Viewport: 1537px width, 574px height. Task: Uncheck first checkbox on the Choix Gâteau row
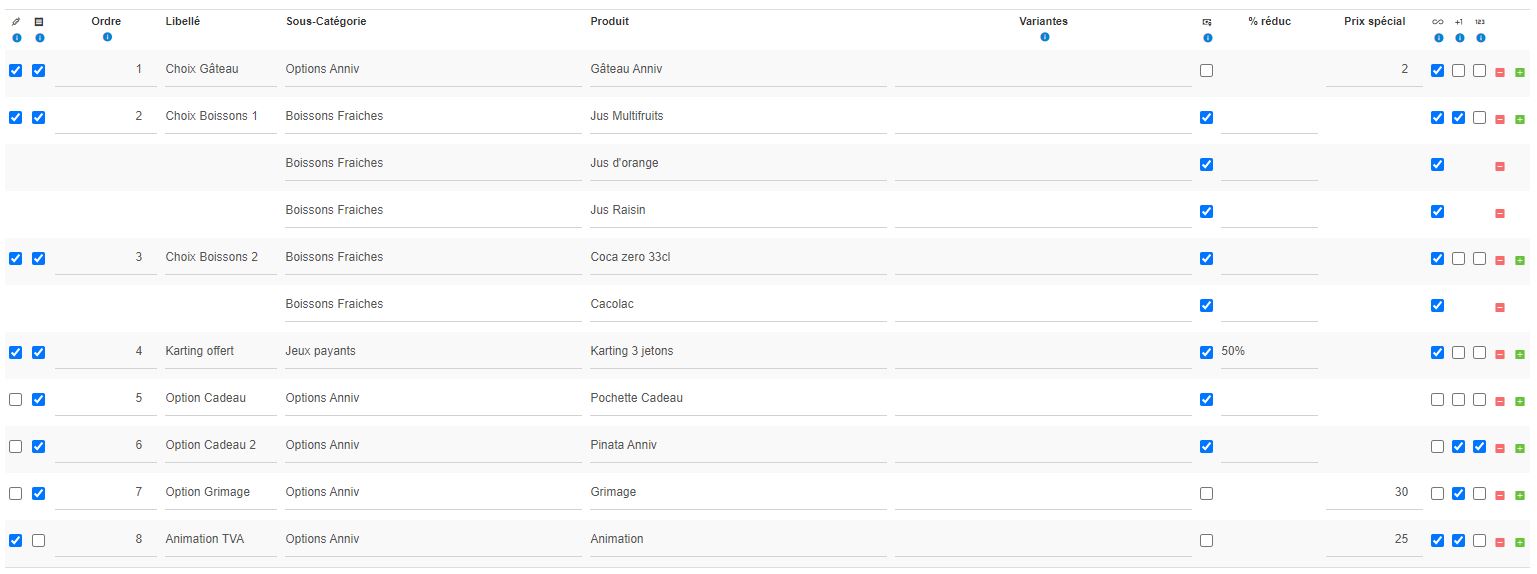16,70
